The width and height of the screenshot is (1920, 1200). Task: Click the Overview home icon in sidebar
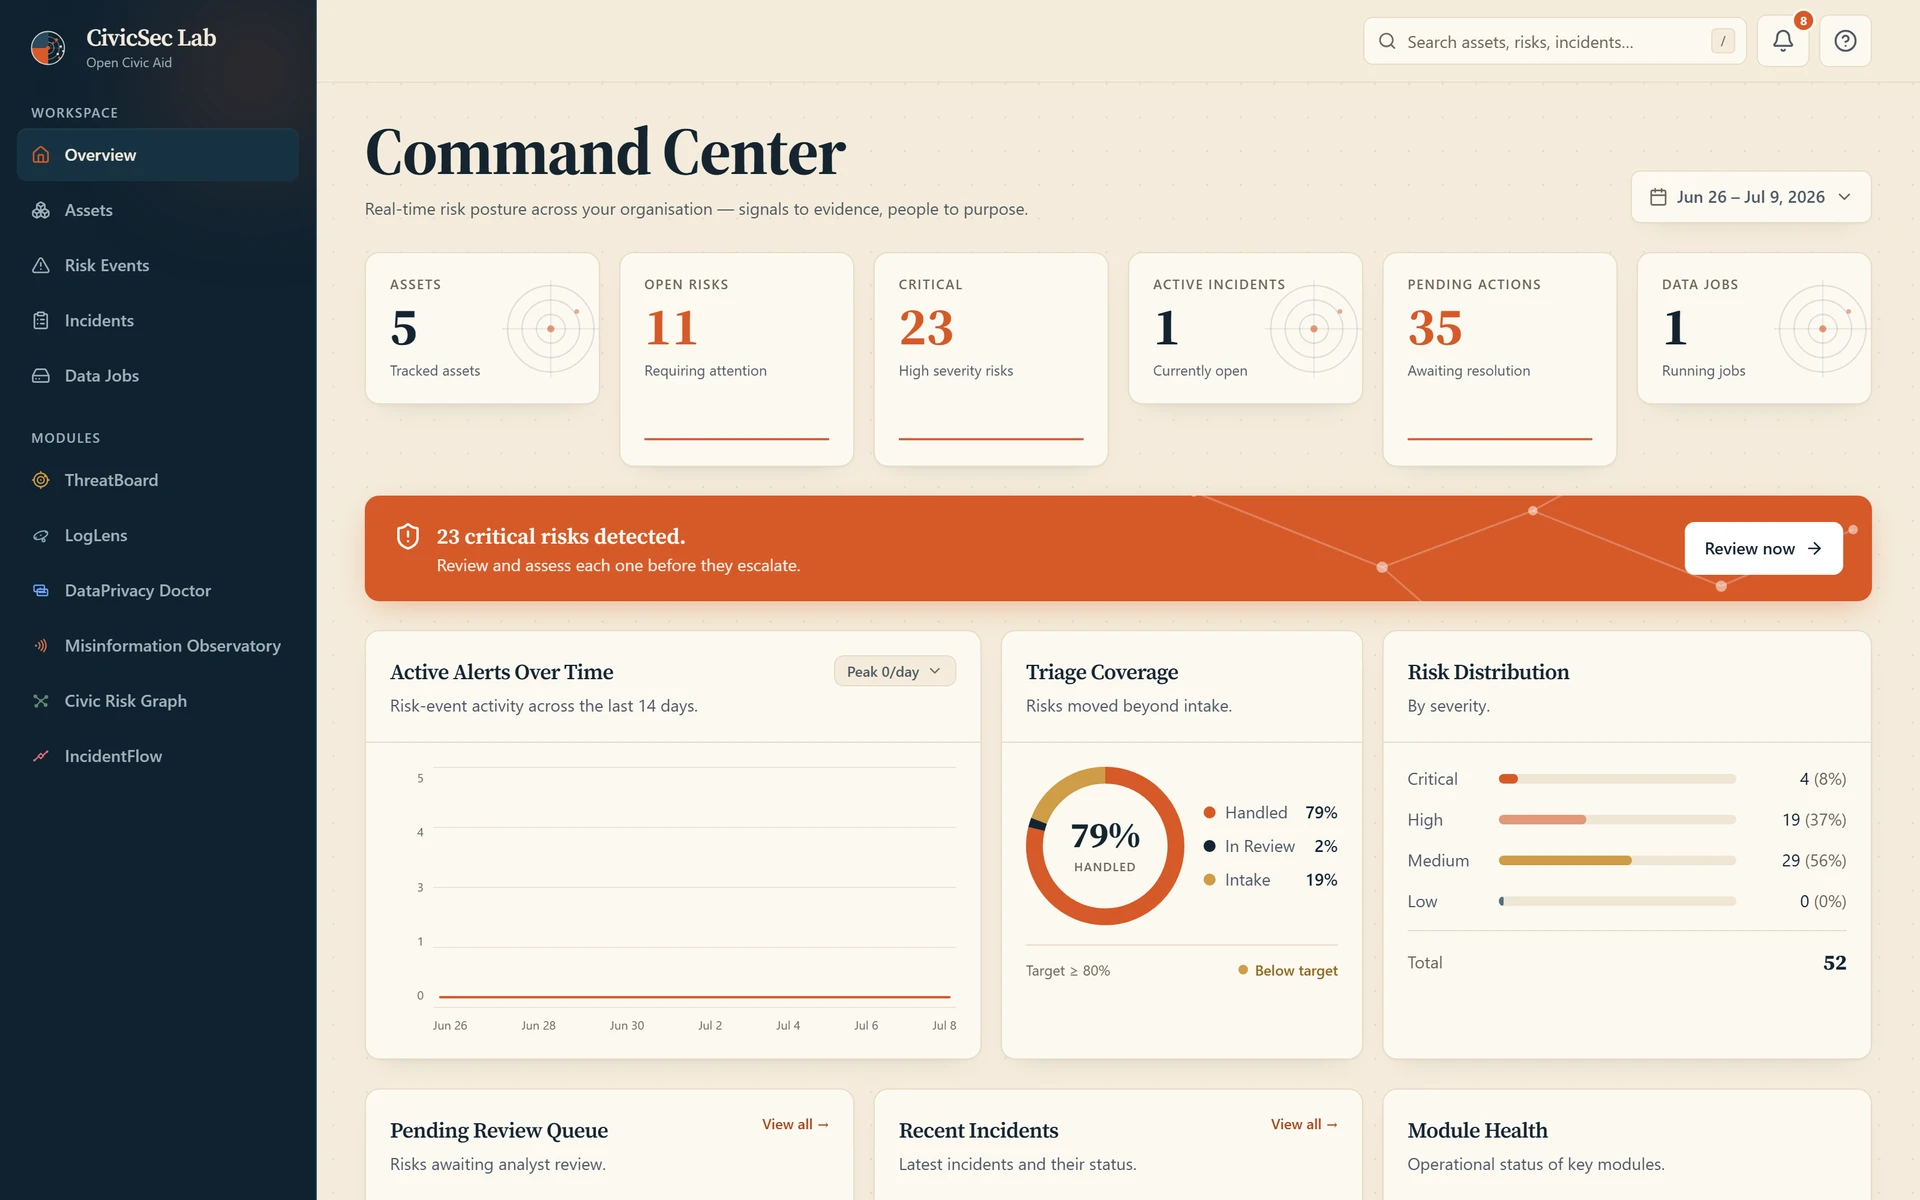(x=41, y=155)
